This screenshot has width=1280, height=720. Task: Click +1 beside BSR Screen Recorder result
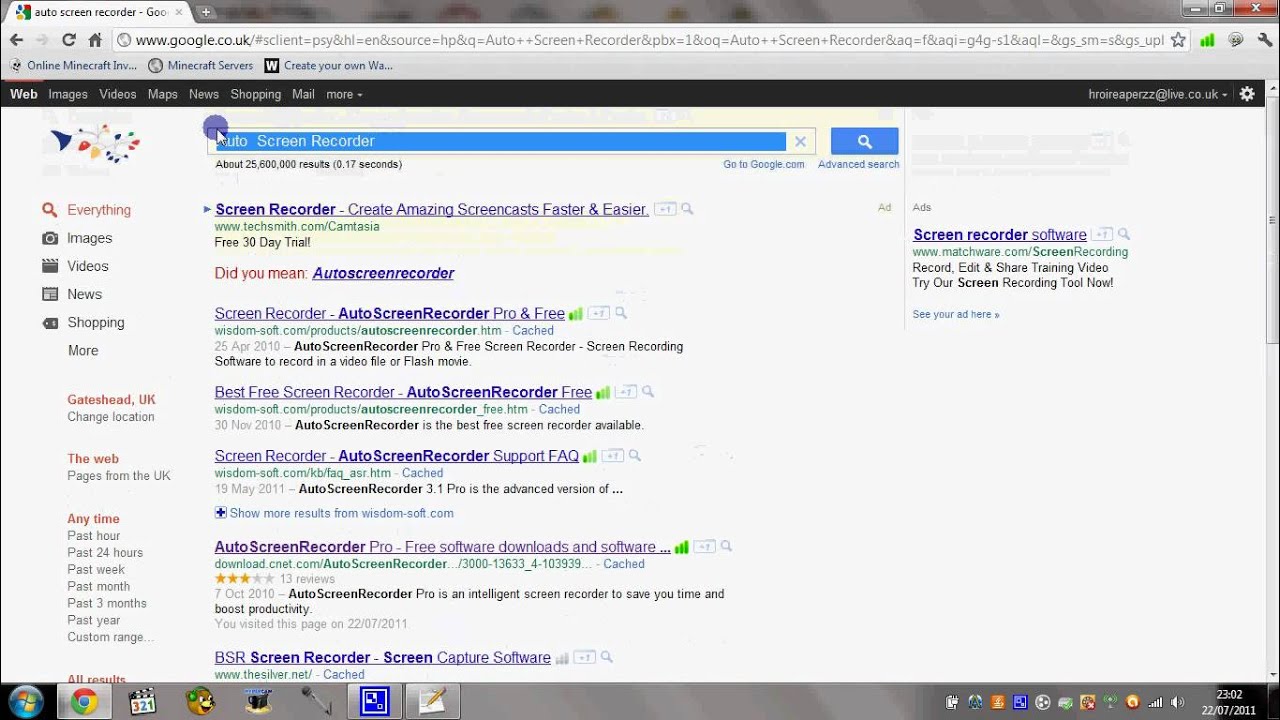(x=585, y=657)
